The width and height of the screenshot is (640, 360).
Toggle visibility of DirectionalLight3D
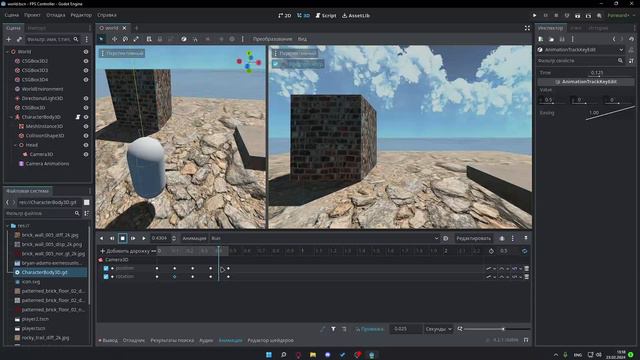(86, 98)
